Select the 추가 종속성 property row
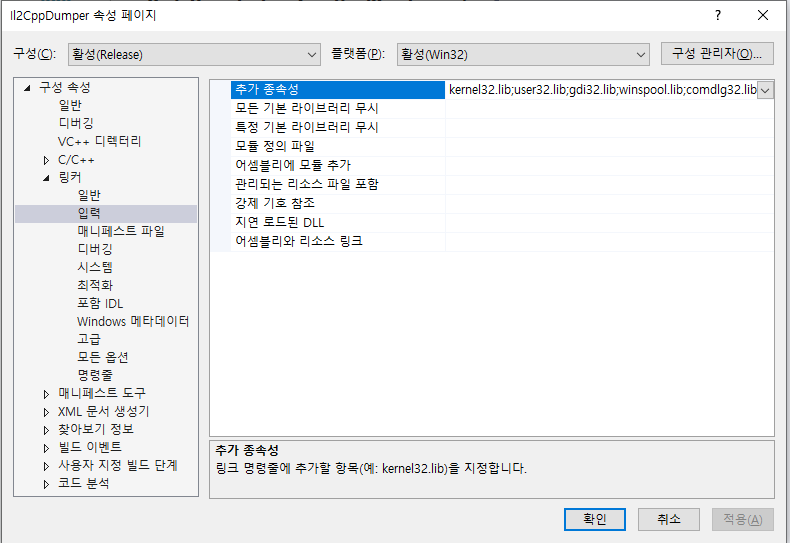The height and width of the screenshot is (543, 790). click(338, 90)
